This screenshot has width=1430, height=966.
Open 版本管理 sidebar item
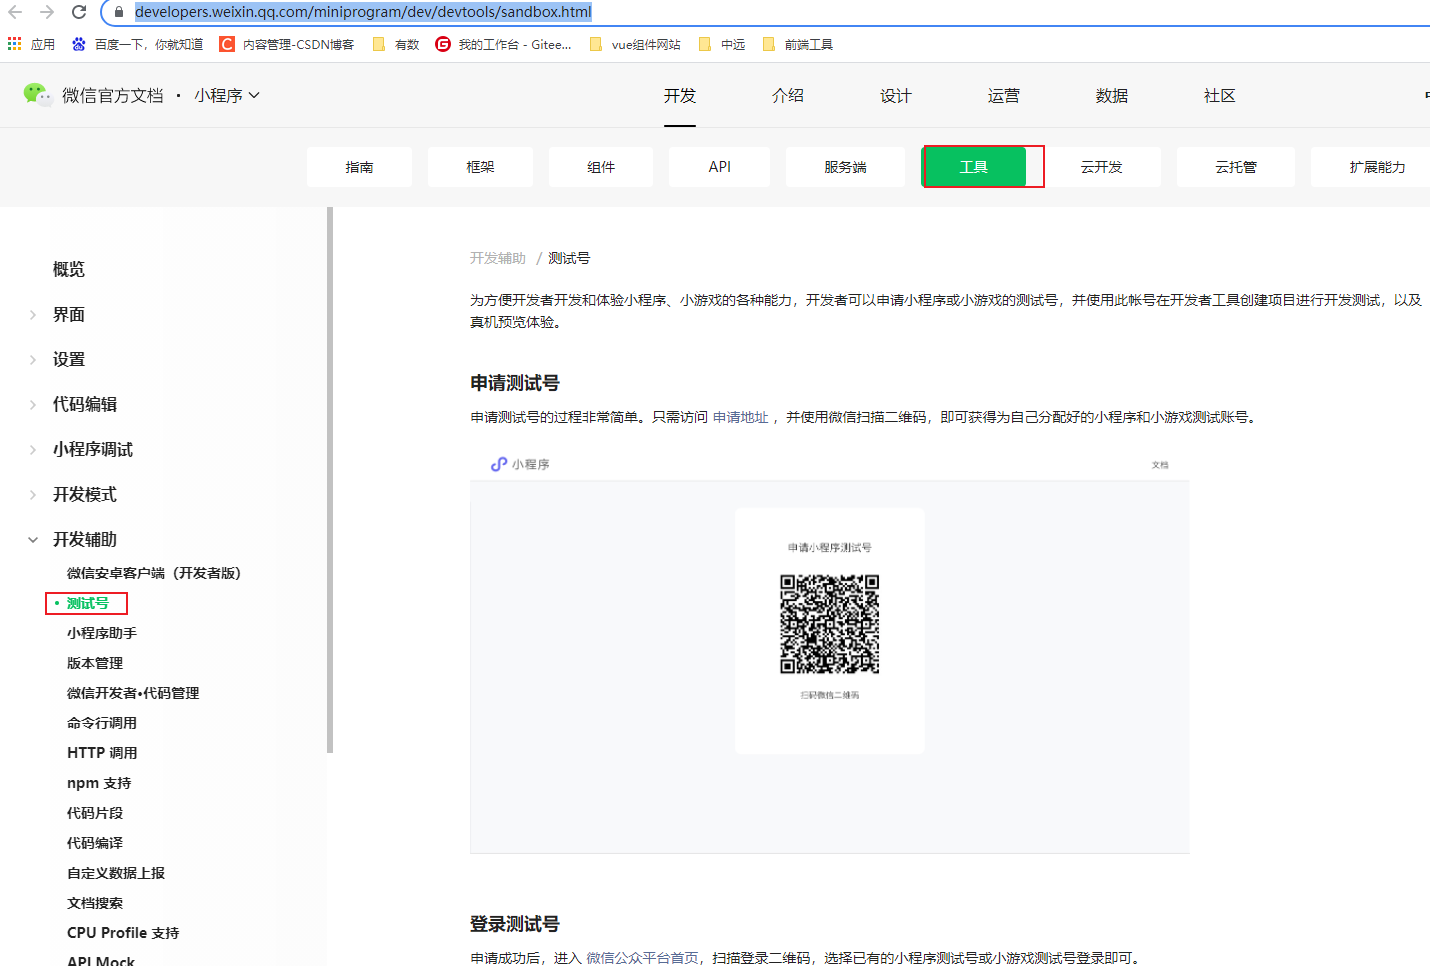[x=95, y=663]
